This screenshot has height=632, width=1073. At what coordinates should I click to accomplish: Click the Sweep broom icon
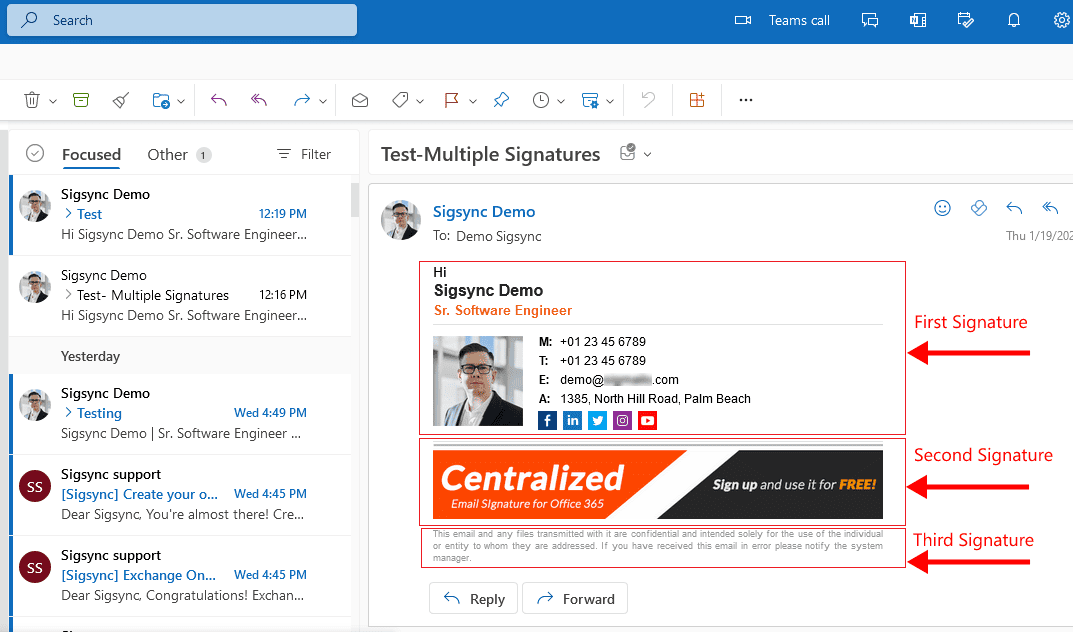tap(121, 100)
